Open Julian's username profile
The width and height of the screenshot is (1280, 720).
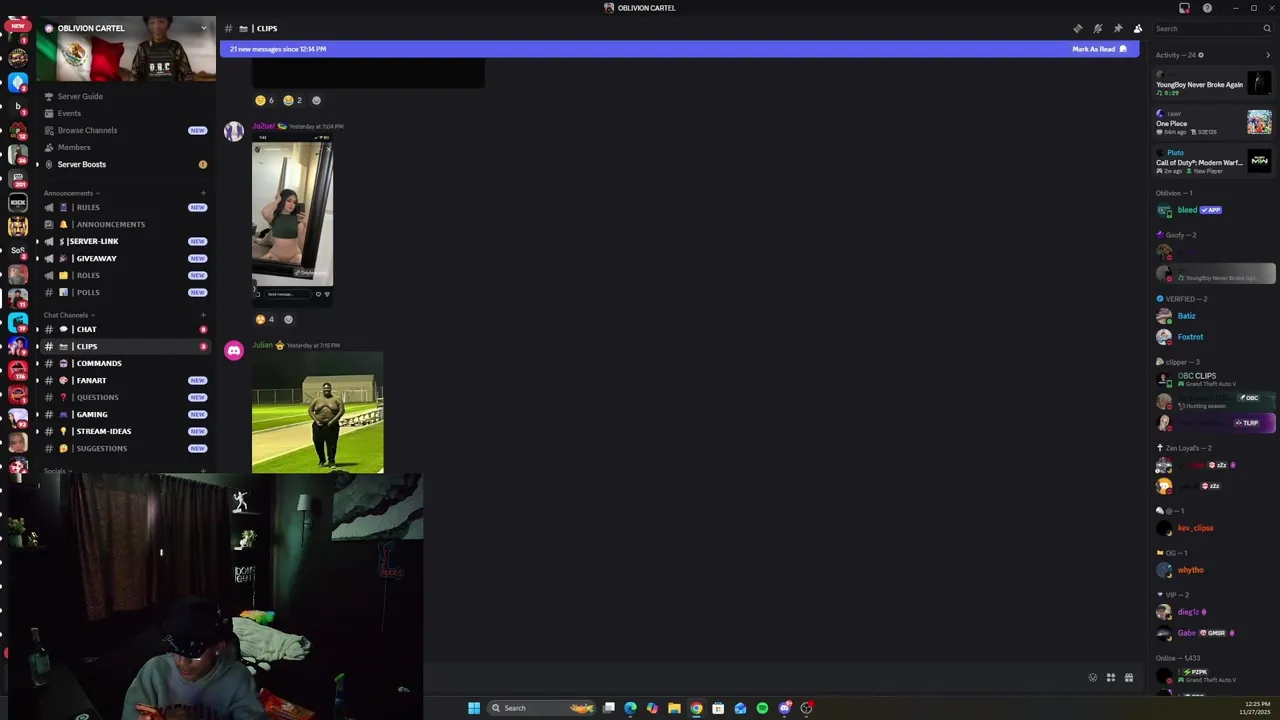pyautogui.click(x=262, y=345)
